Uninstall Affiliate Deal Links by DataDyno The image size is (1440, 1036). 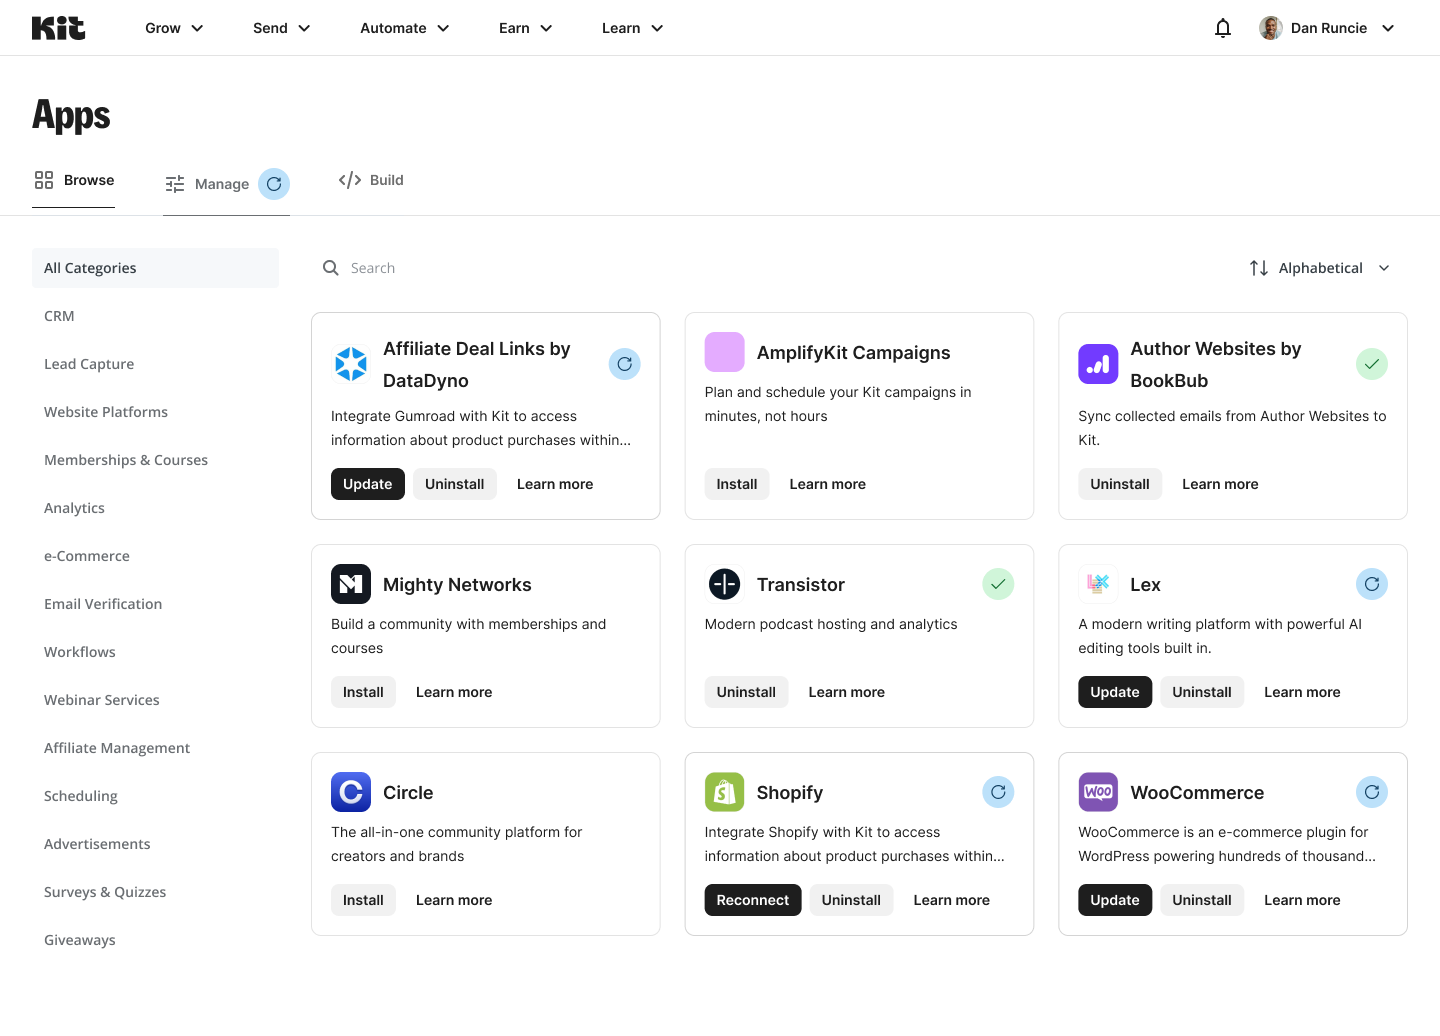[455, 484]
